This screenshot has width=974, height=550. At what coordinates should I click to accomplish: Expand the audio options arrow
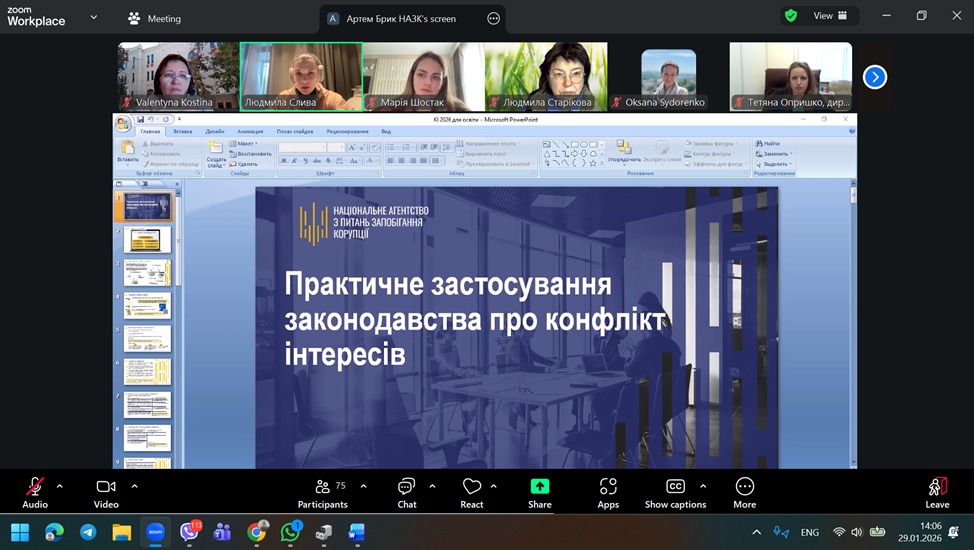[x=60, y=486]
